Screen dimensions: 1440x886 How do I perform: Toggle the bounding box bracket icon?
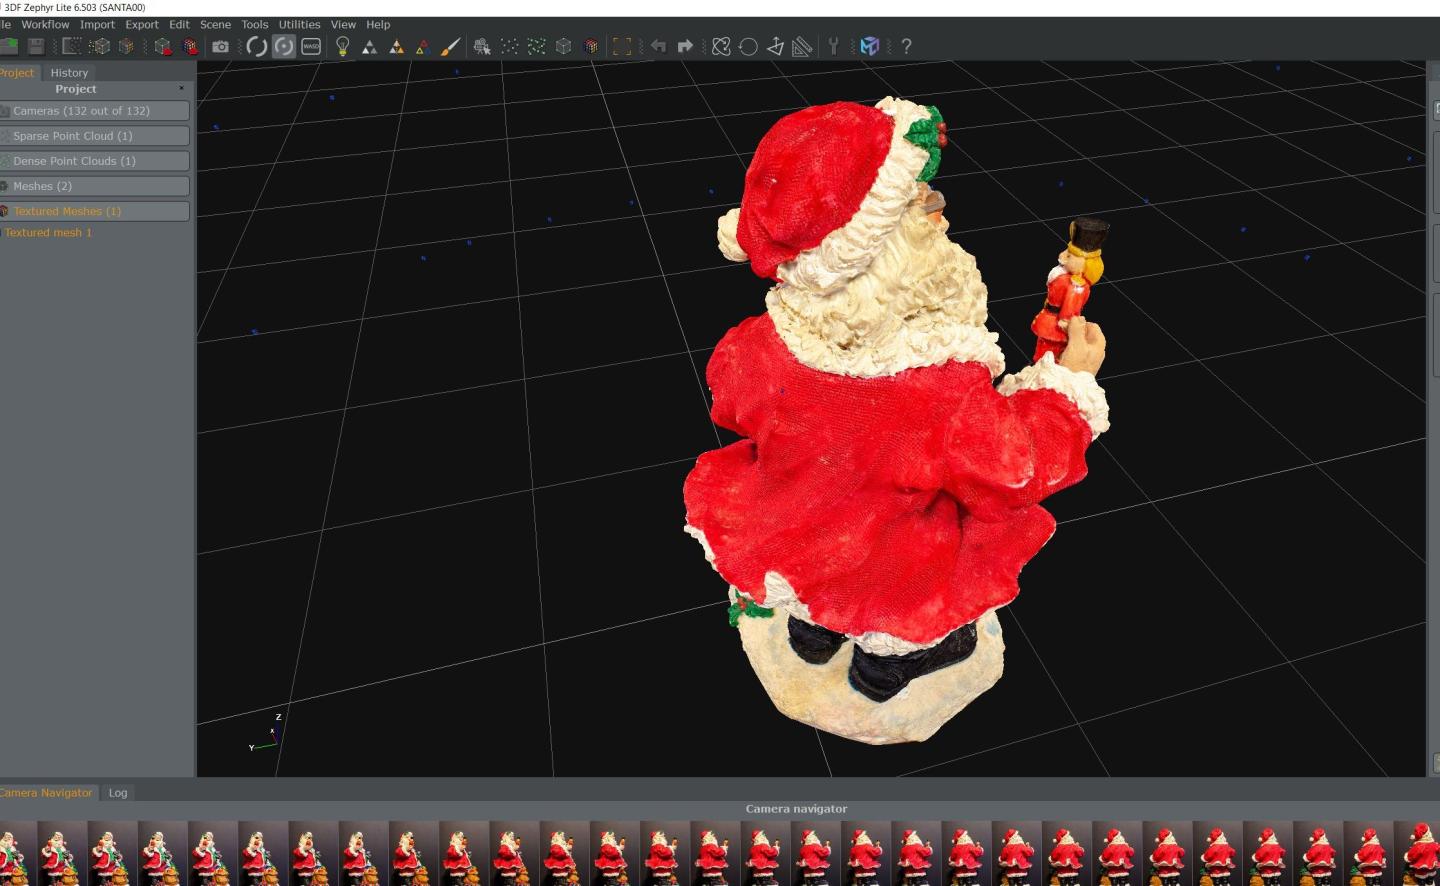(x=622, y=46)
